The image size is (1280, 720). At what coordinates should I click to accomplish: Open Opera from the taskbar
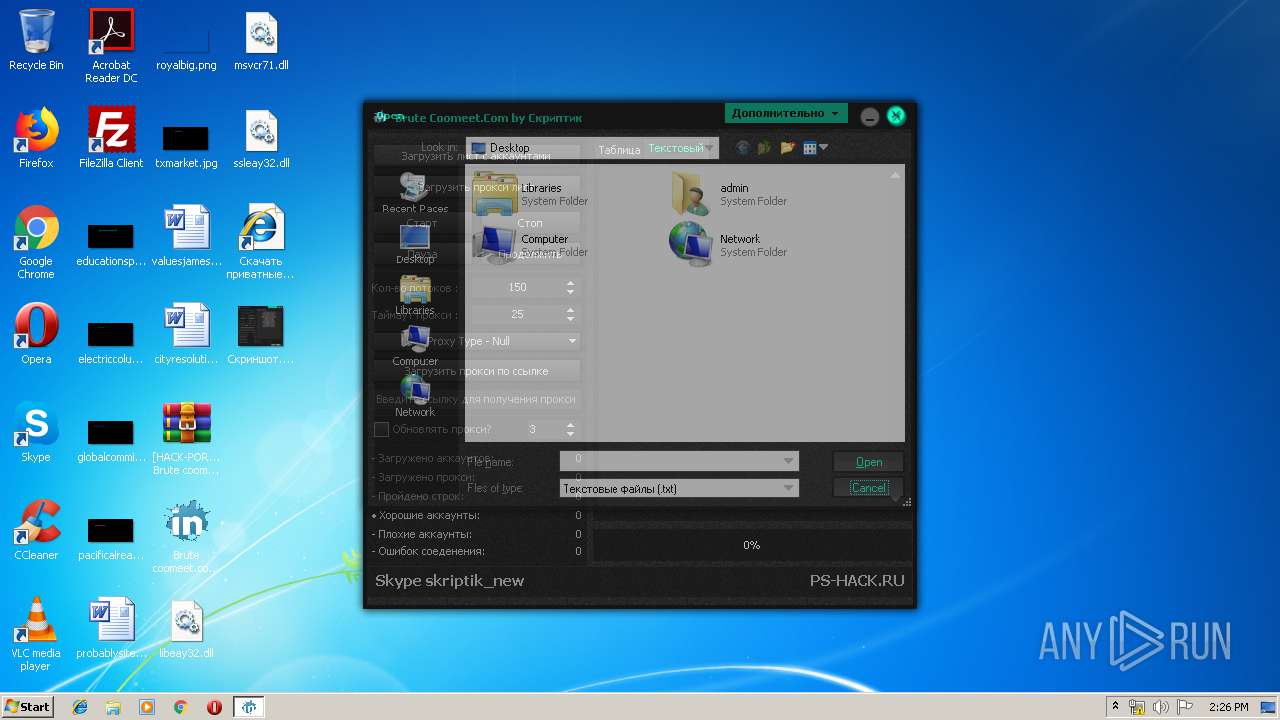coord(214,707)
